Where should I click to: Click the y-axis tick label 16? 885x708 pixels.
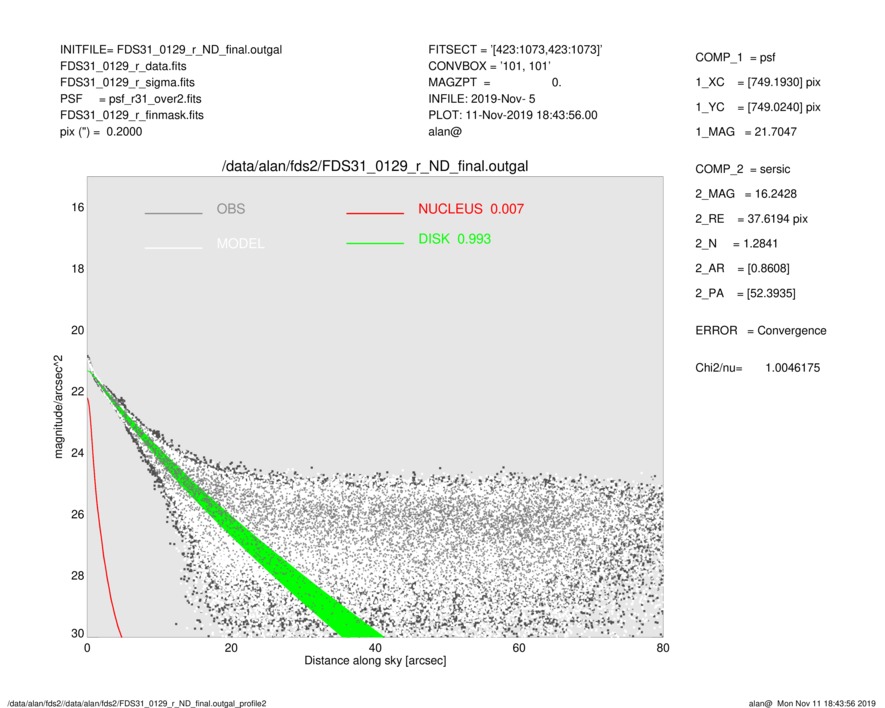pyautogui.click(x=77, y=207)
